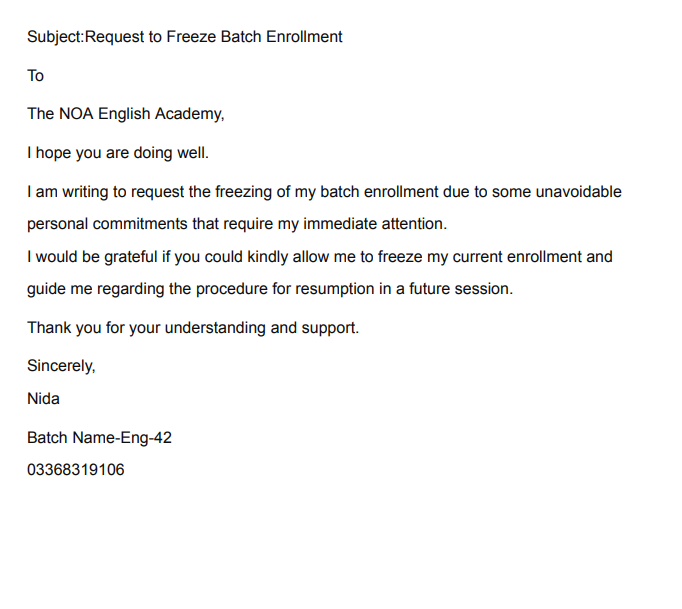
Task: Click "The NOA English Academy" text
Action: coord(125,114)
